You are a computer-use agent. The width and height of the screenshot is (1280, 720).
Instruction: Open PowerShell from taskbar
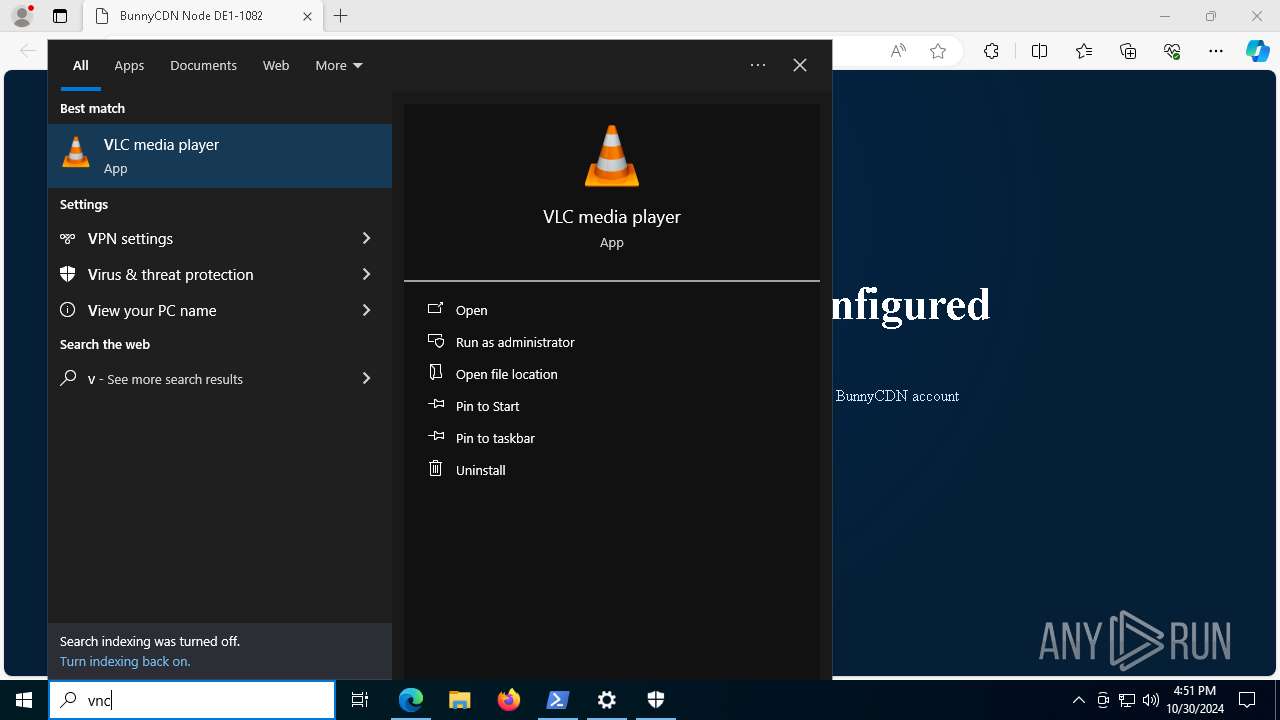click(x=558, y=700)
